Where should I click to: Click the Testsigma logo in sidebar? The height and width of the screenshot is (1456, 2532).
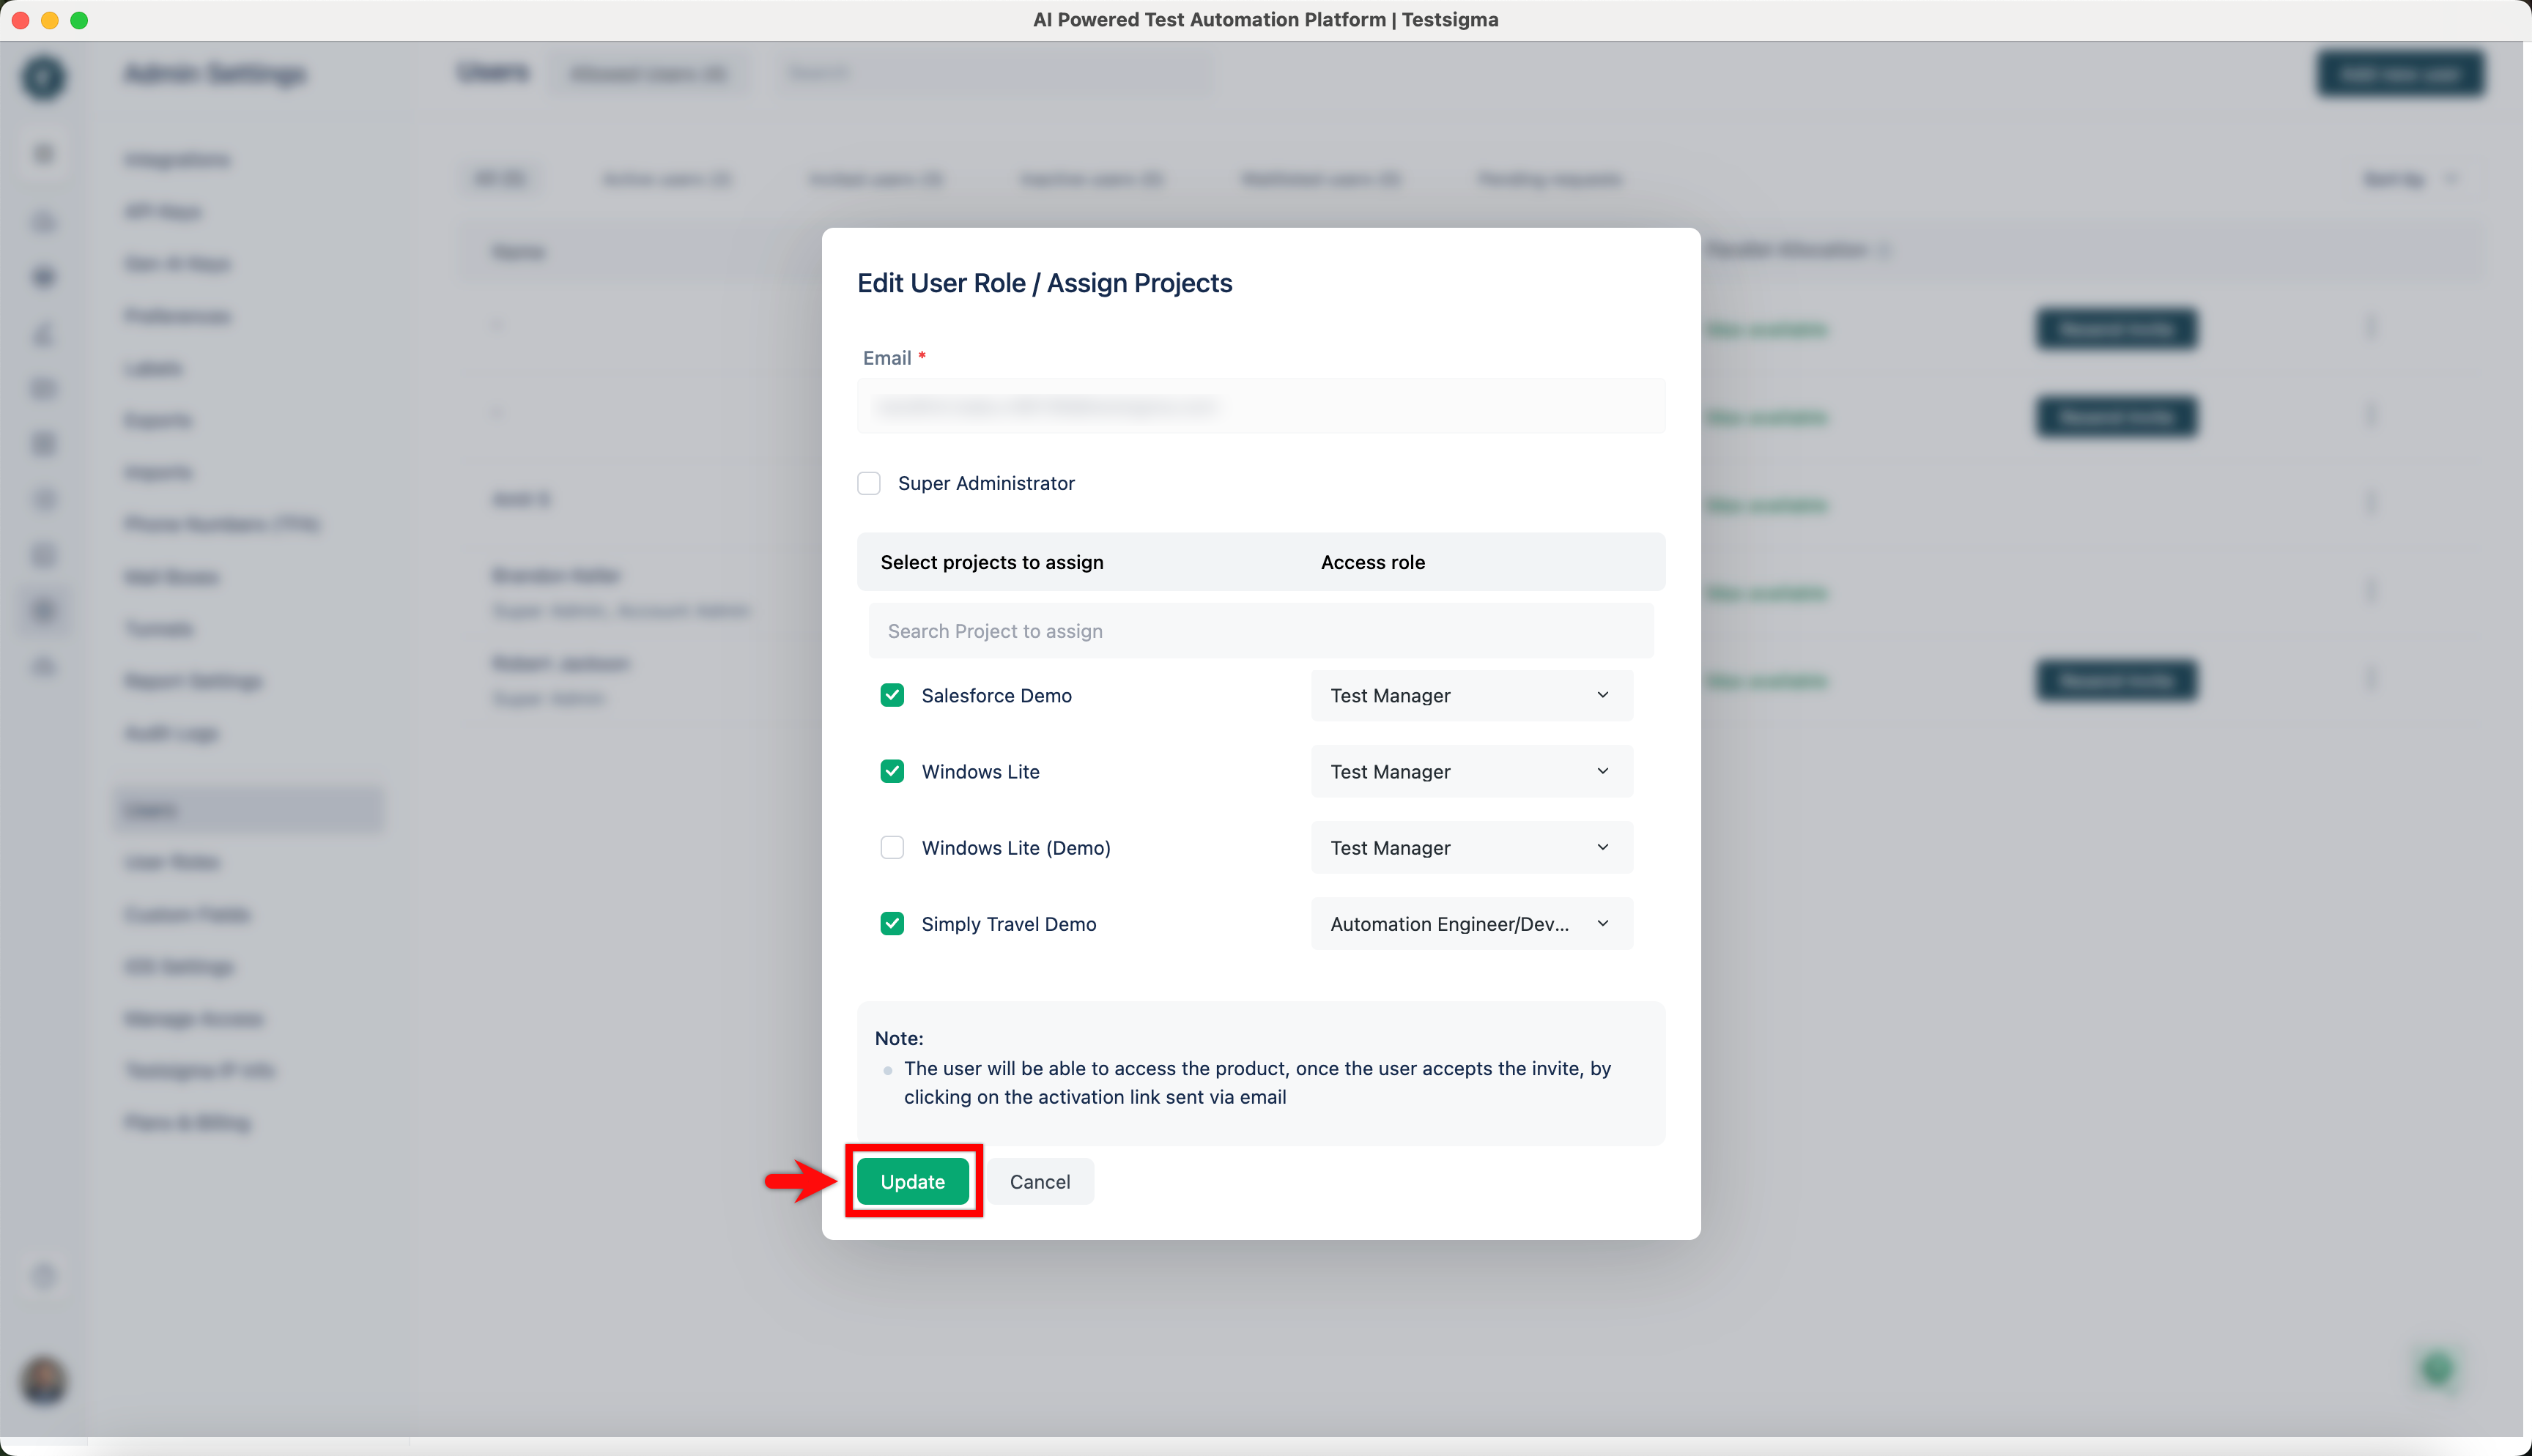pyautogui.click(x=44, y=77)
